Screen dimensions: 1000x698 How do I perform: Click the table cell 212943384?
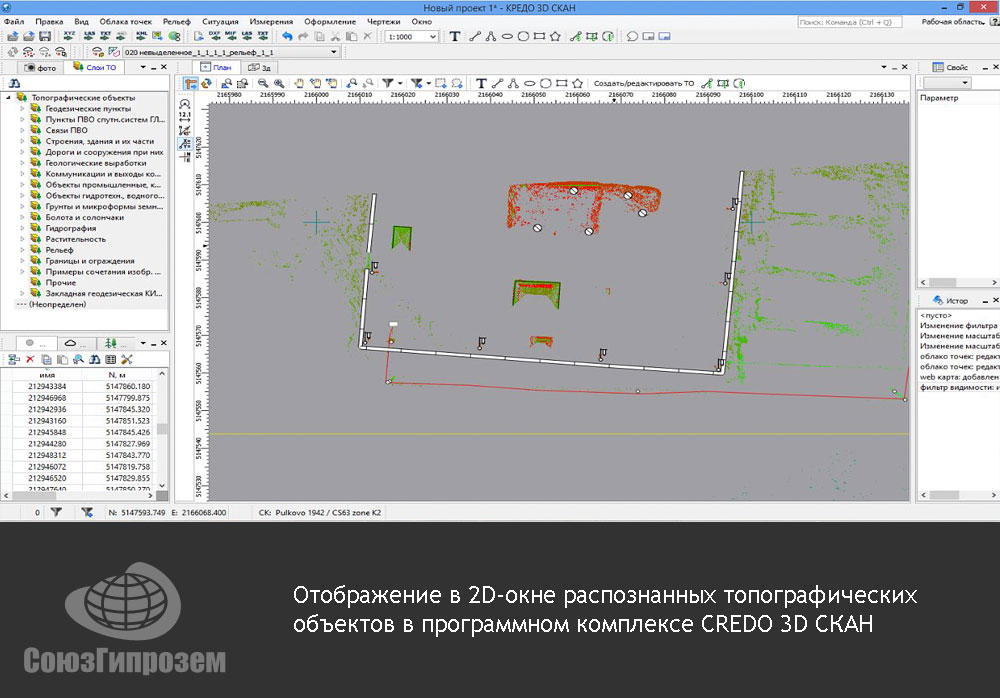[x=47, y=387]
